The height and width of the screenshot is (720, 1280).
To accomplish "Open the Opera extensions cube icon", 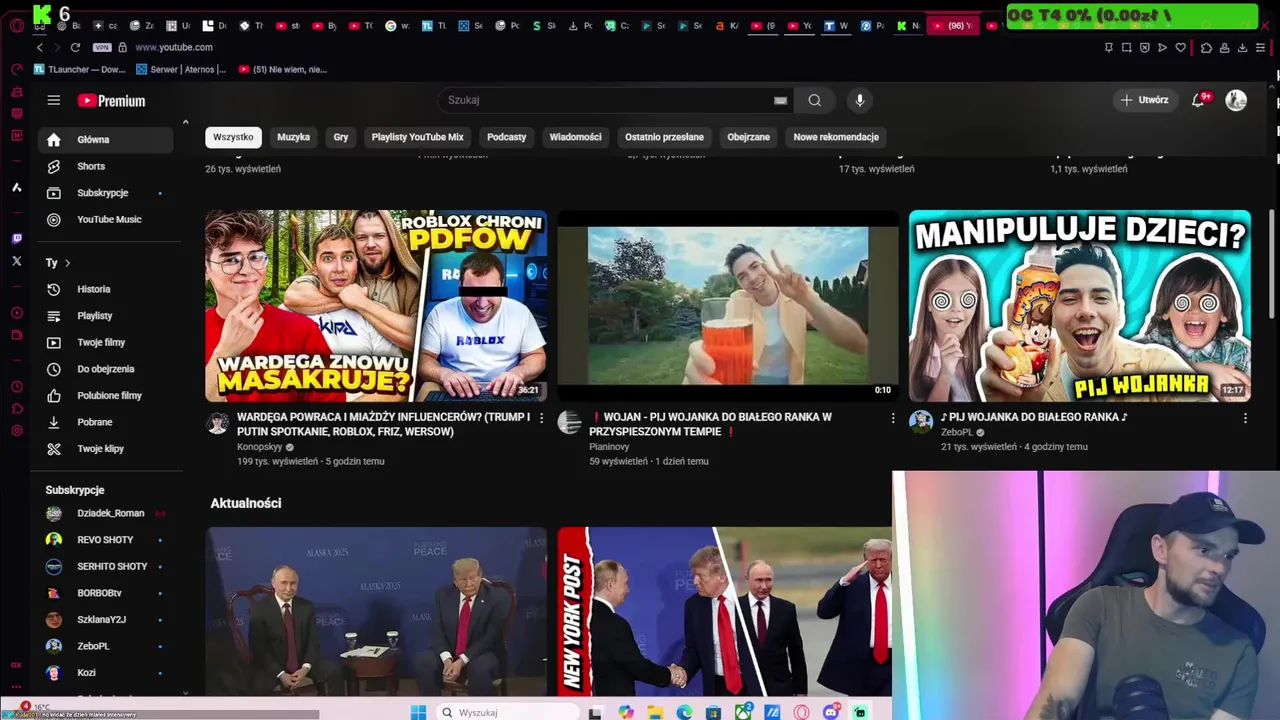I will coord(1206,47).
